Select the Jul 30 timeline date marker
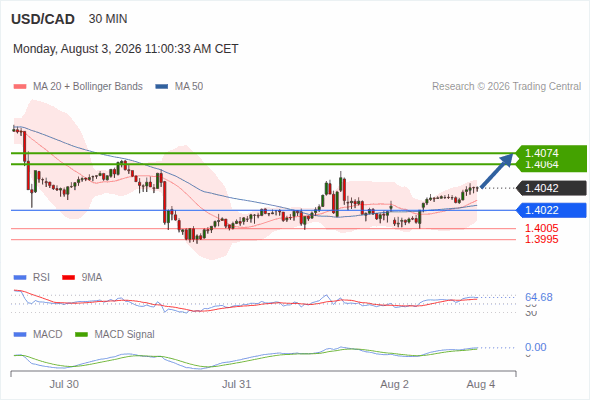Image resolution: width=590 pixels, height=400 pixels. [x=64, y=385]
